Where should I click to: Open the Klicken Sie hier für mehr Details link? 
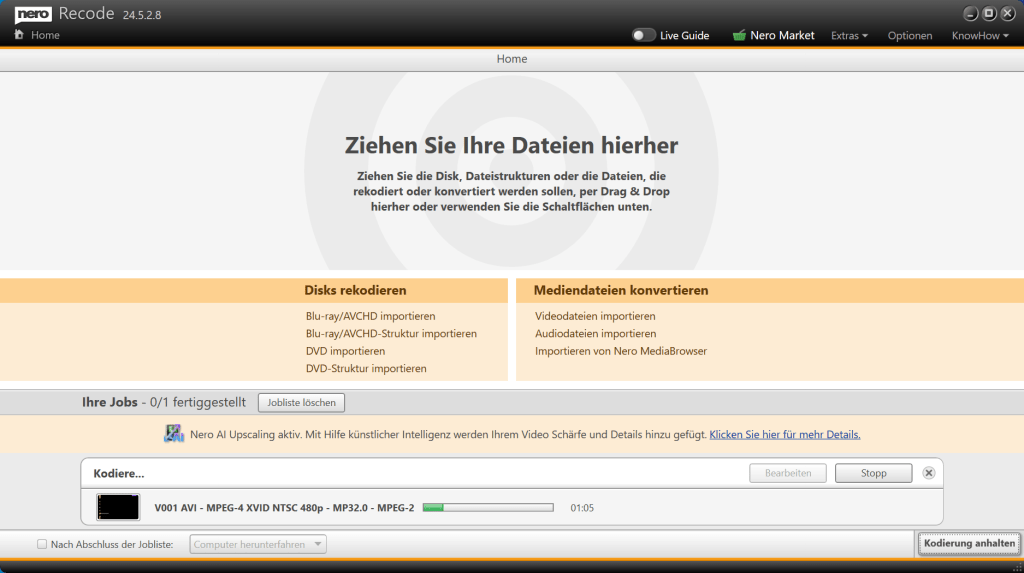[x=784, y=434]
